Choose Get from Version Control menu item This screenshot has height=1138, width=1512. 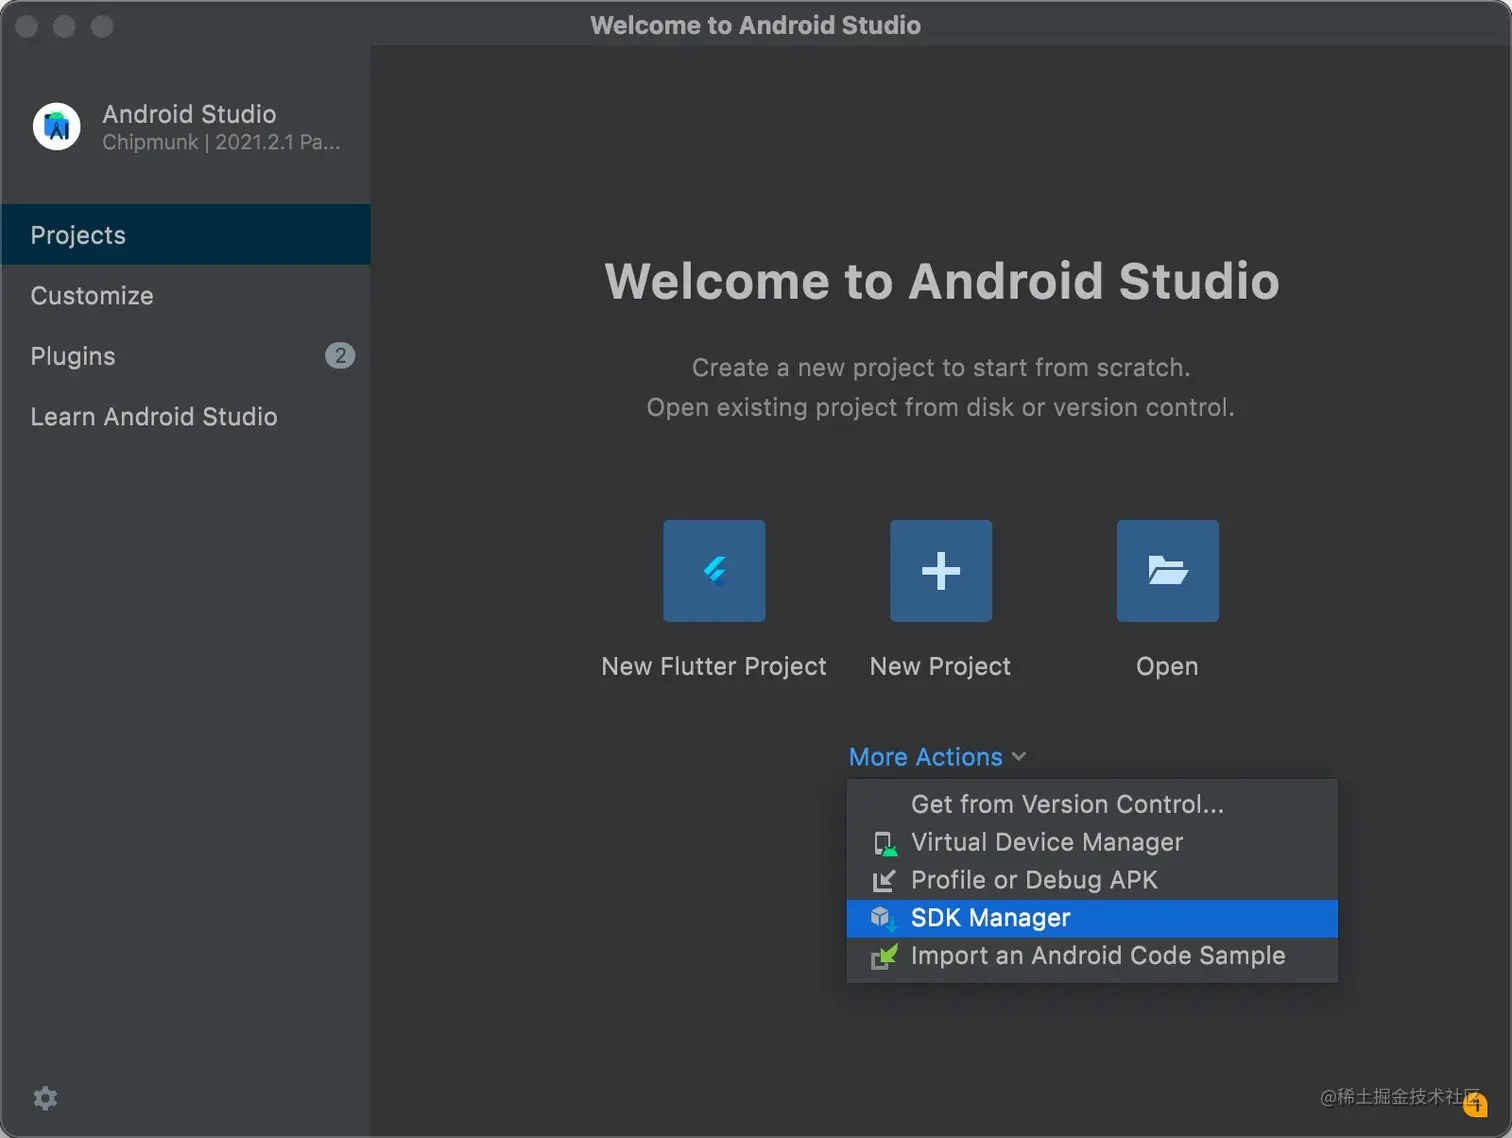pyautogui.click(x=1092, y=804)
